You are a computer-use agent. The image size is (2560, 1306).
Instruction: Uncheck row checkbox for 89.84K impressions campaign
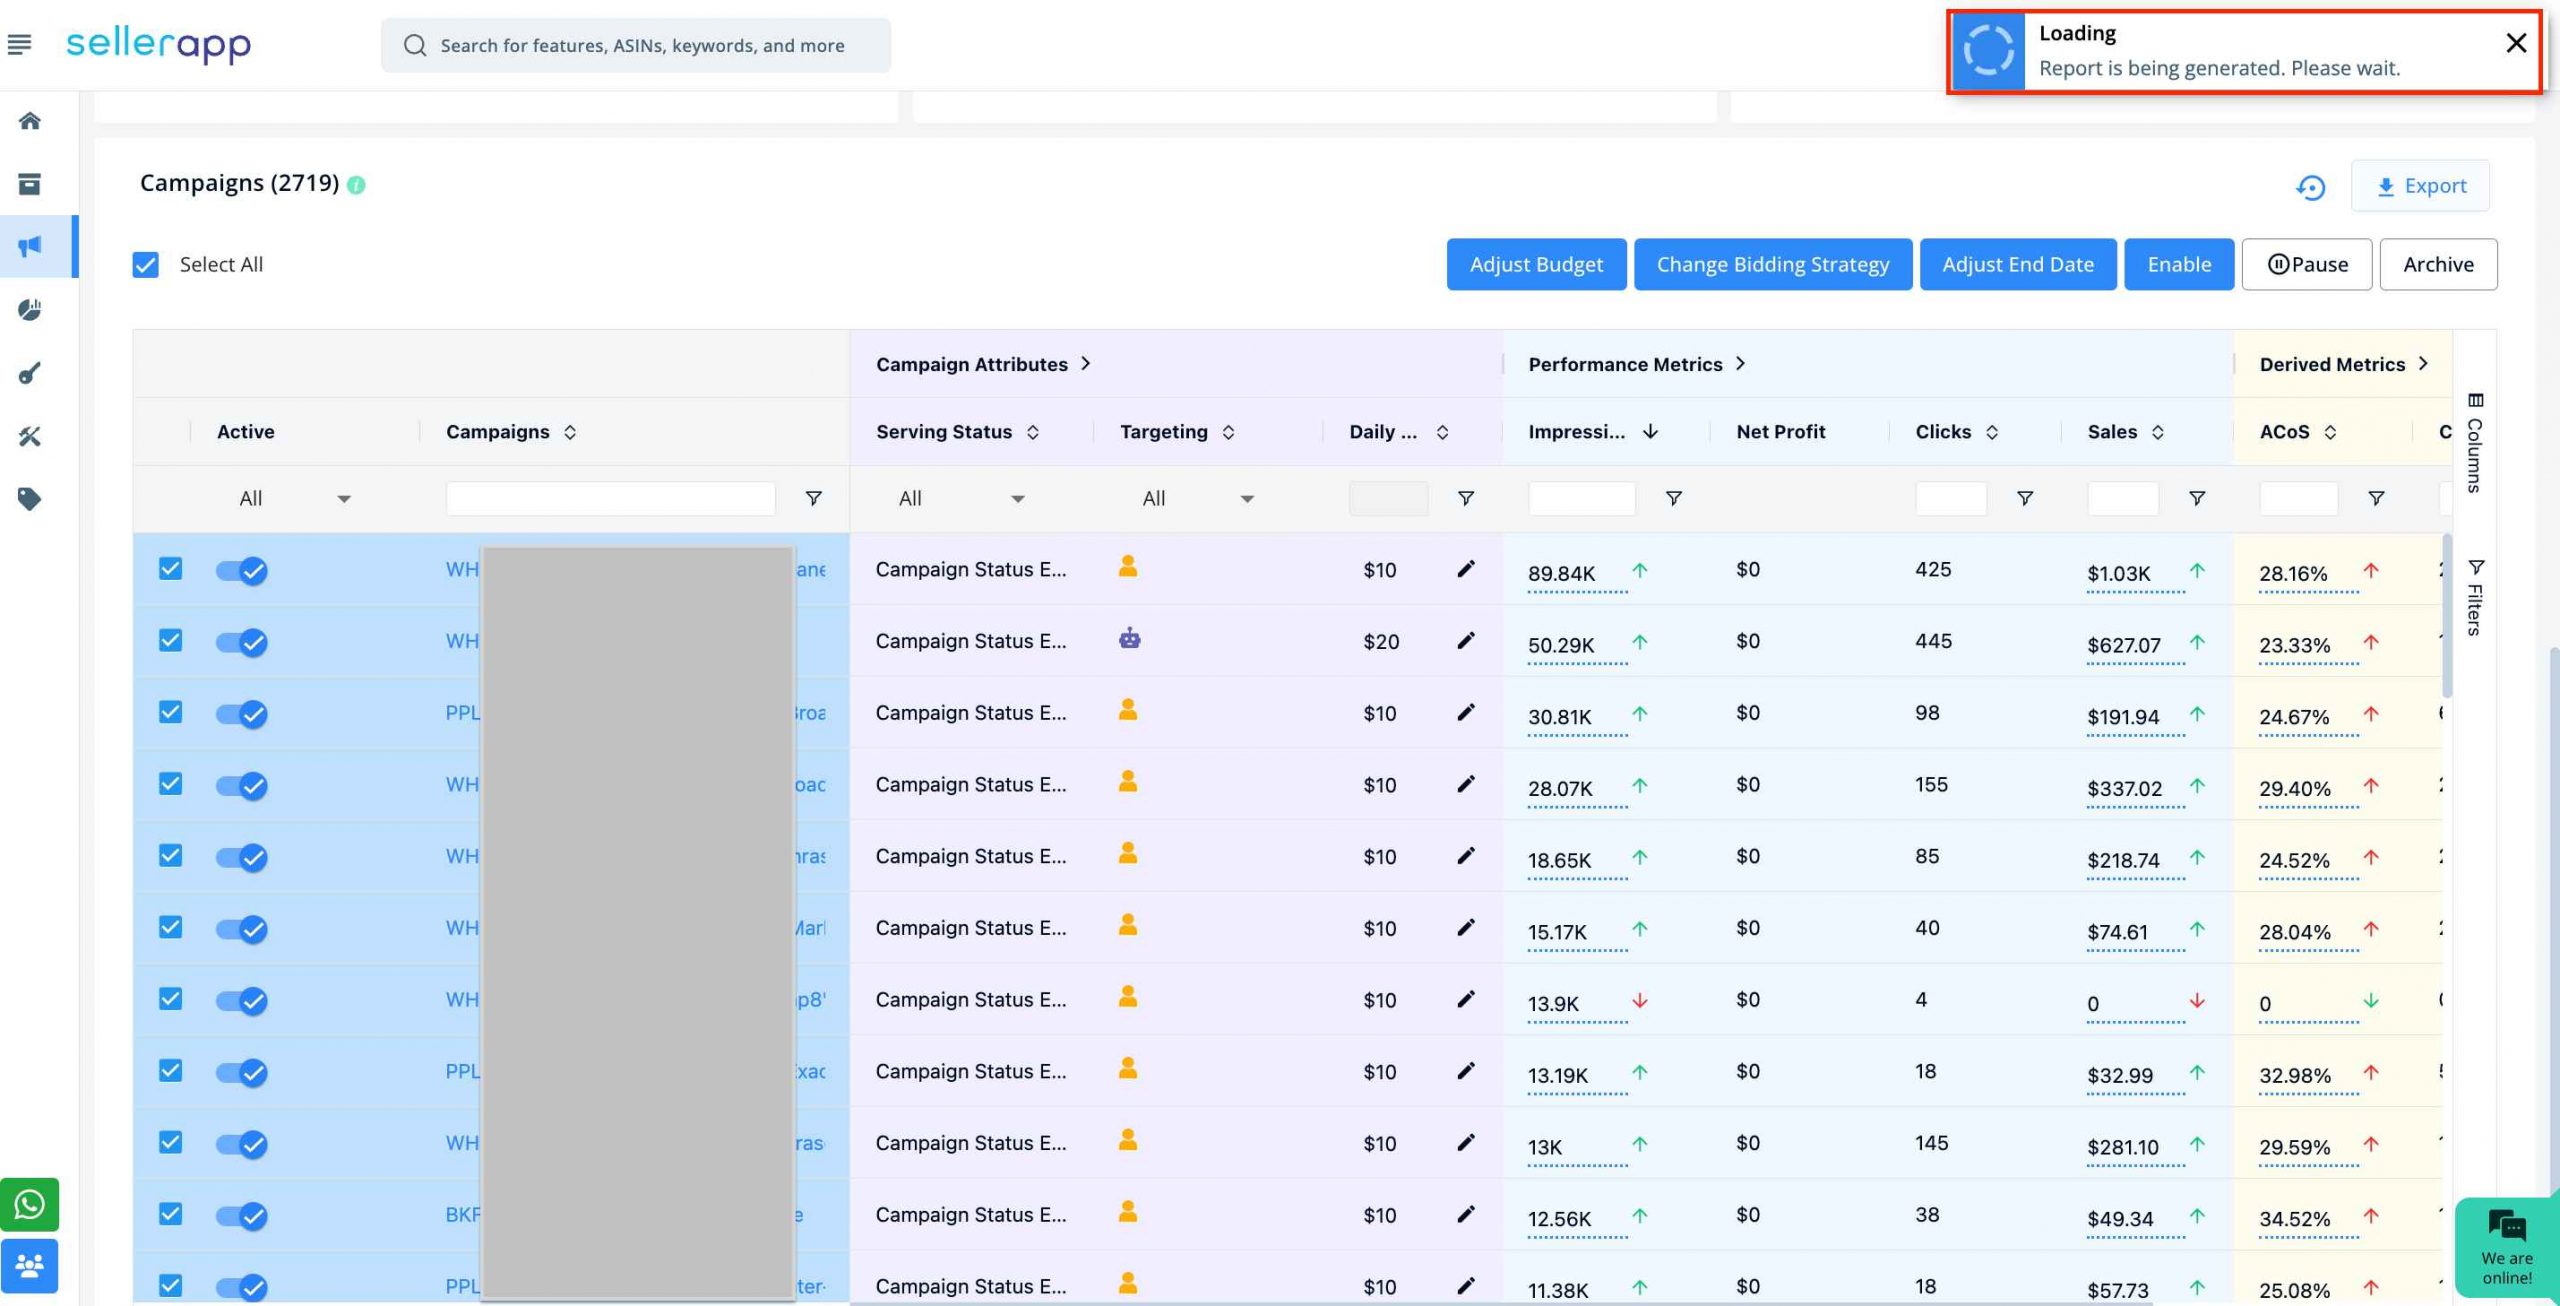click(x=171, y=569)
